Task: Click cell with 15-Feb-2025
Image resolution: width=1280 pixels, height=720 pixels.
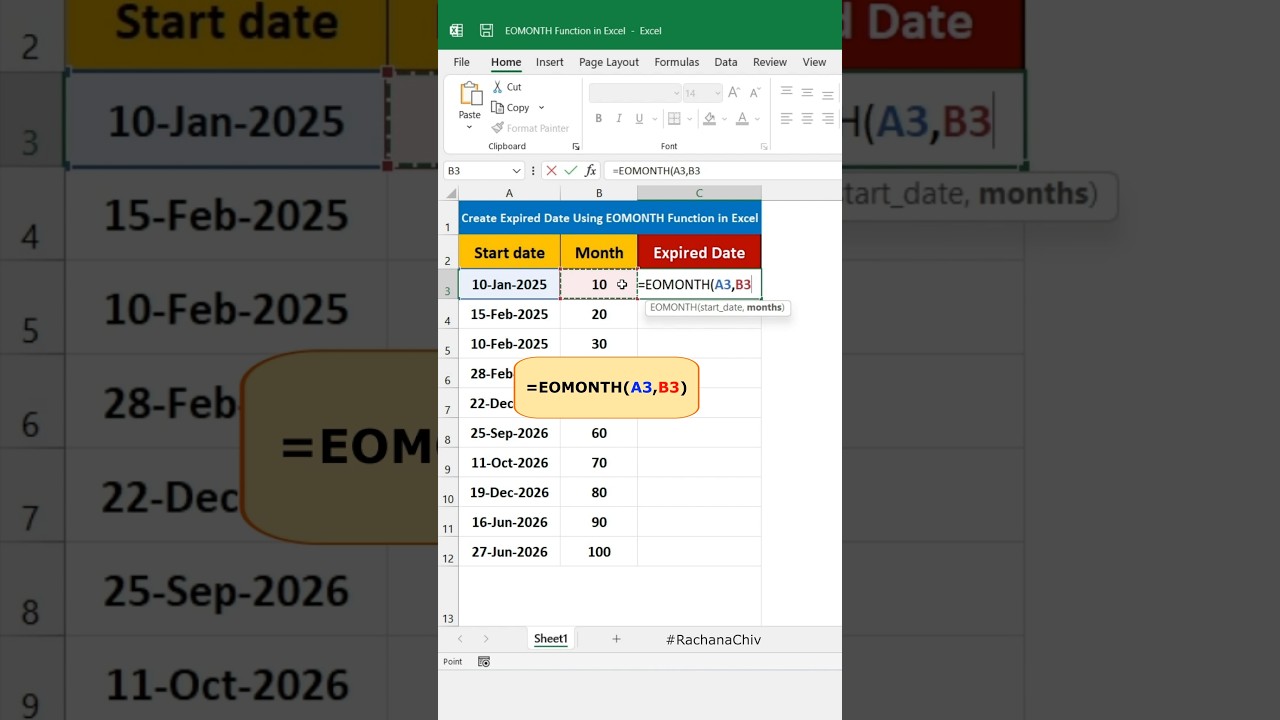Action: (509, 314)
